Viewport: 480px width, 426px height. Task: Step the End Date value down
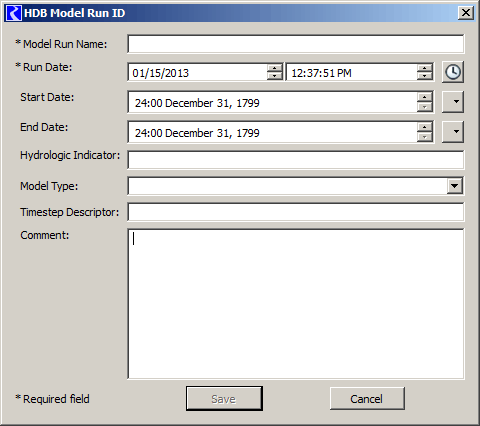[424, 137]
